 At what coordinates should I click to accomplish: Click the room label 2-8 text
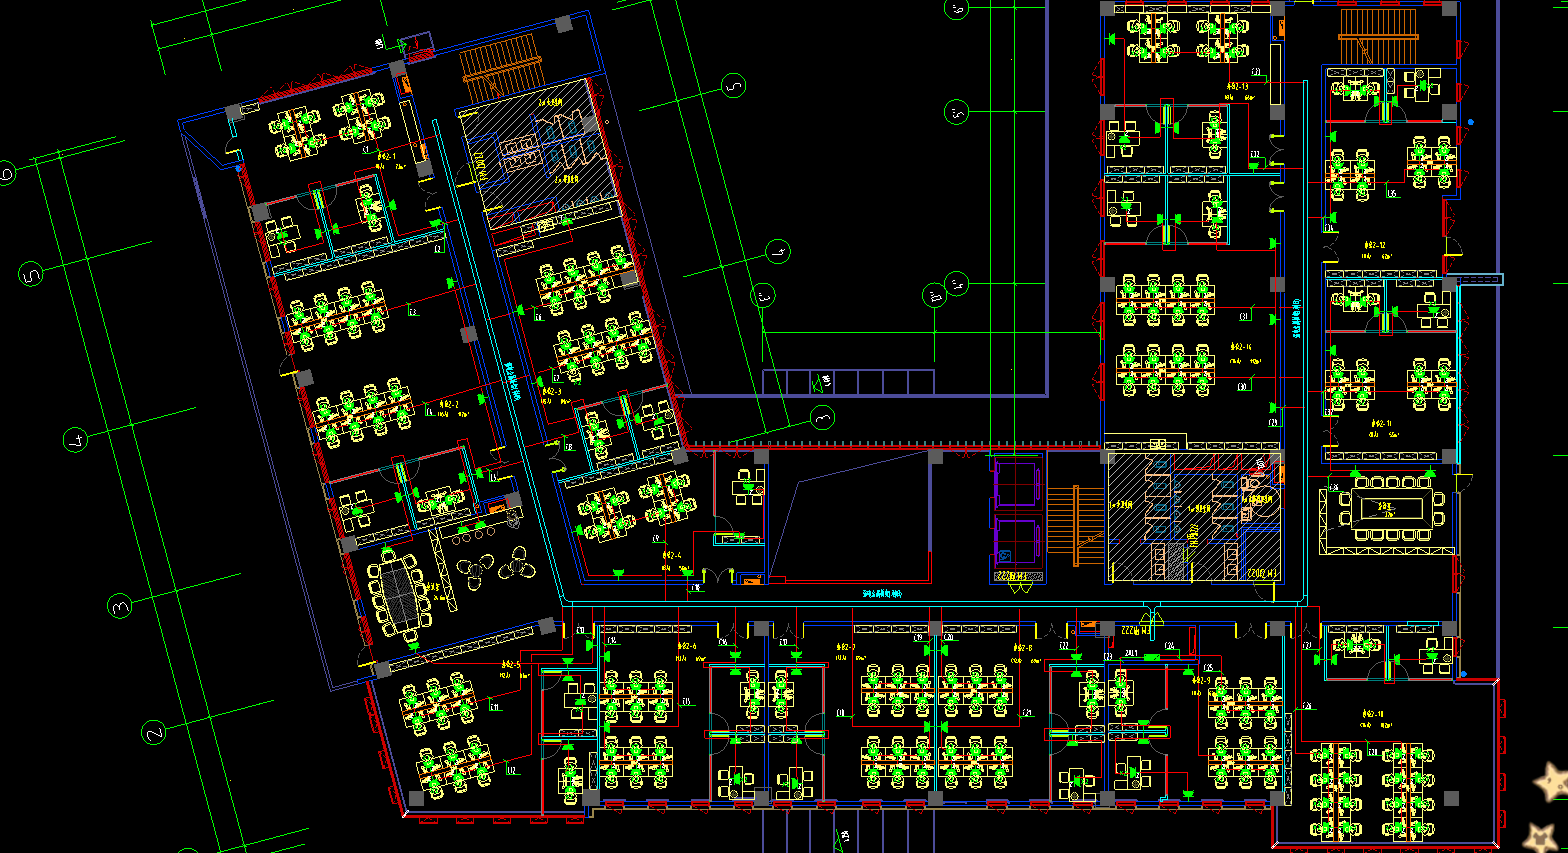1021,648
